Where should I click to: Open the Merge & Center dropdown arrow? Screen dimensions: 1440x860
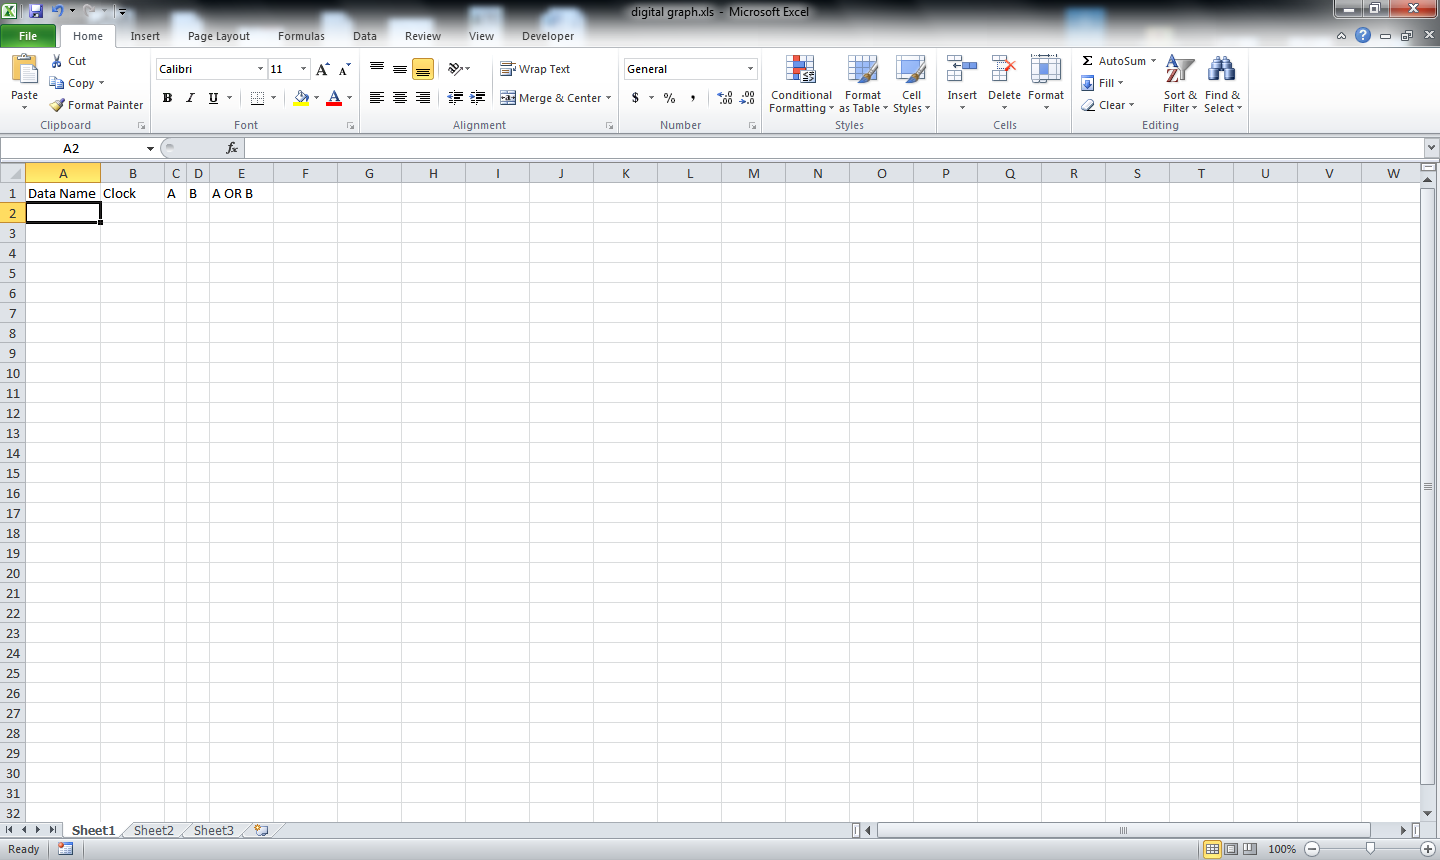[x=608, y=98]
